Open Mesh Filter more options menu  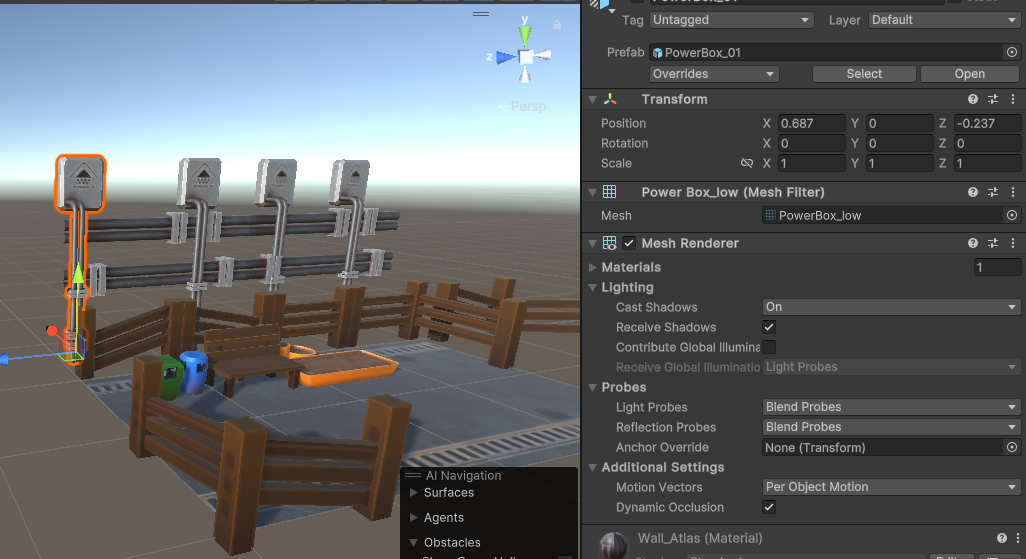tap(1013, 192)
